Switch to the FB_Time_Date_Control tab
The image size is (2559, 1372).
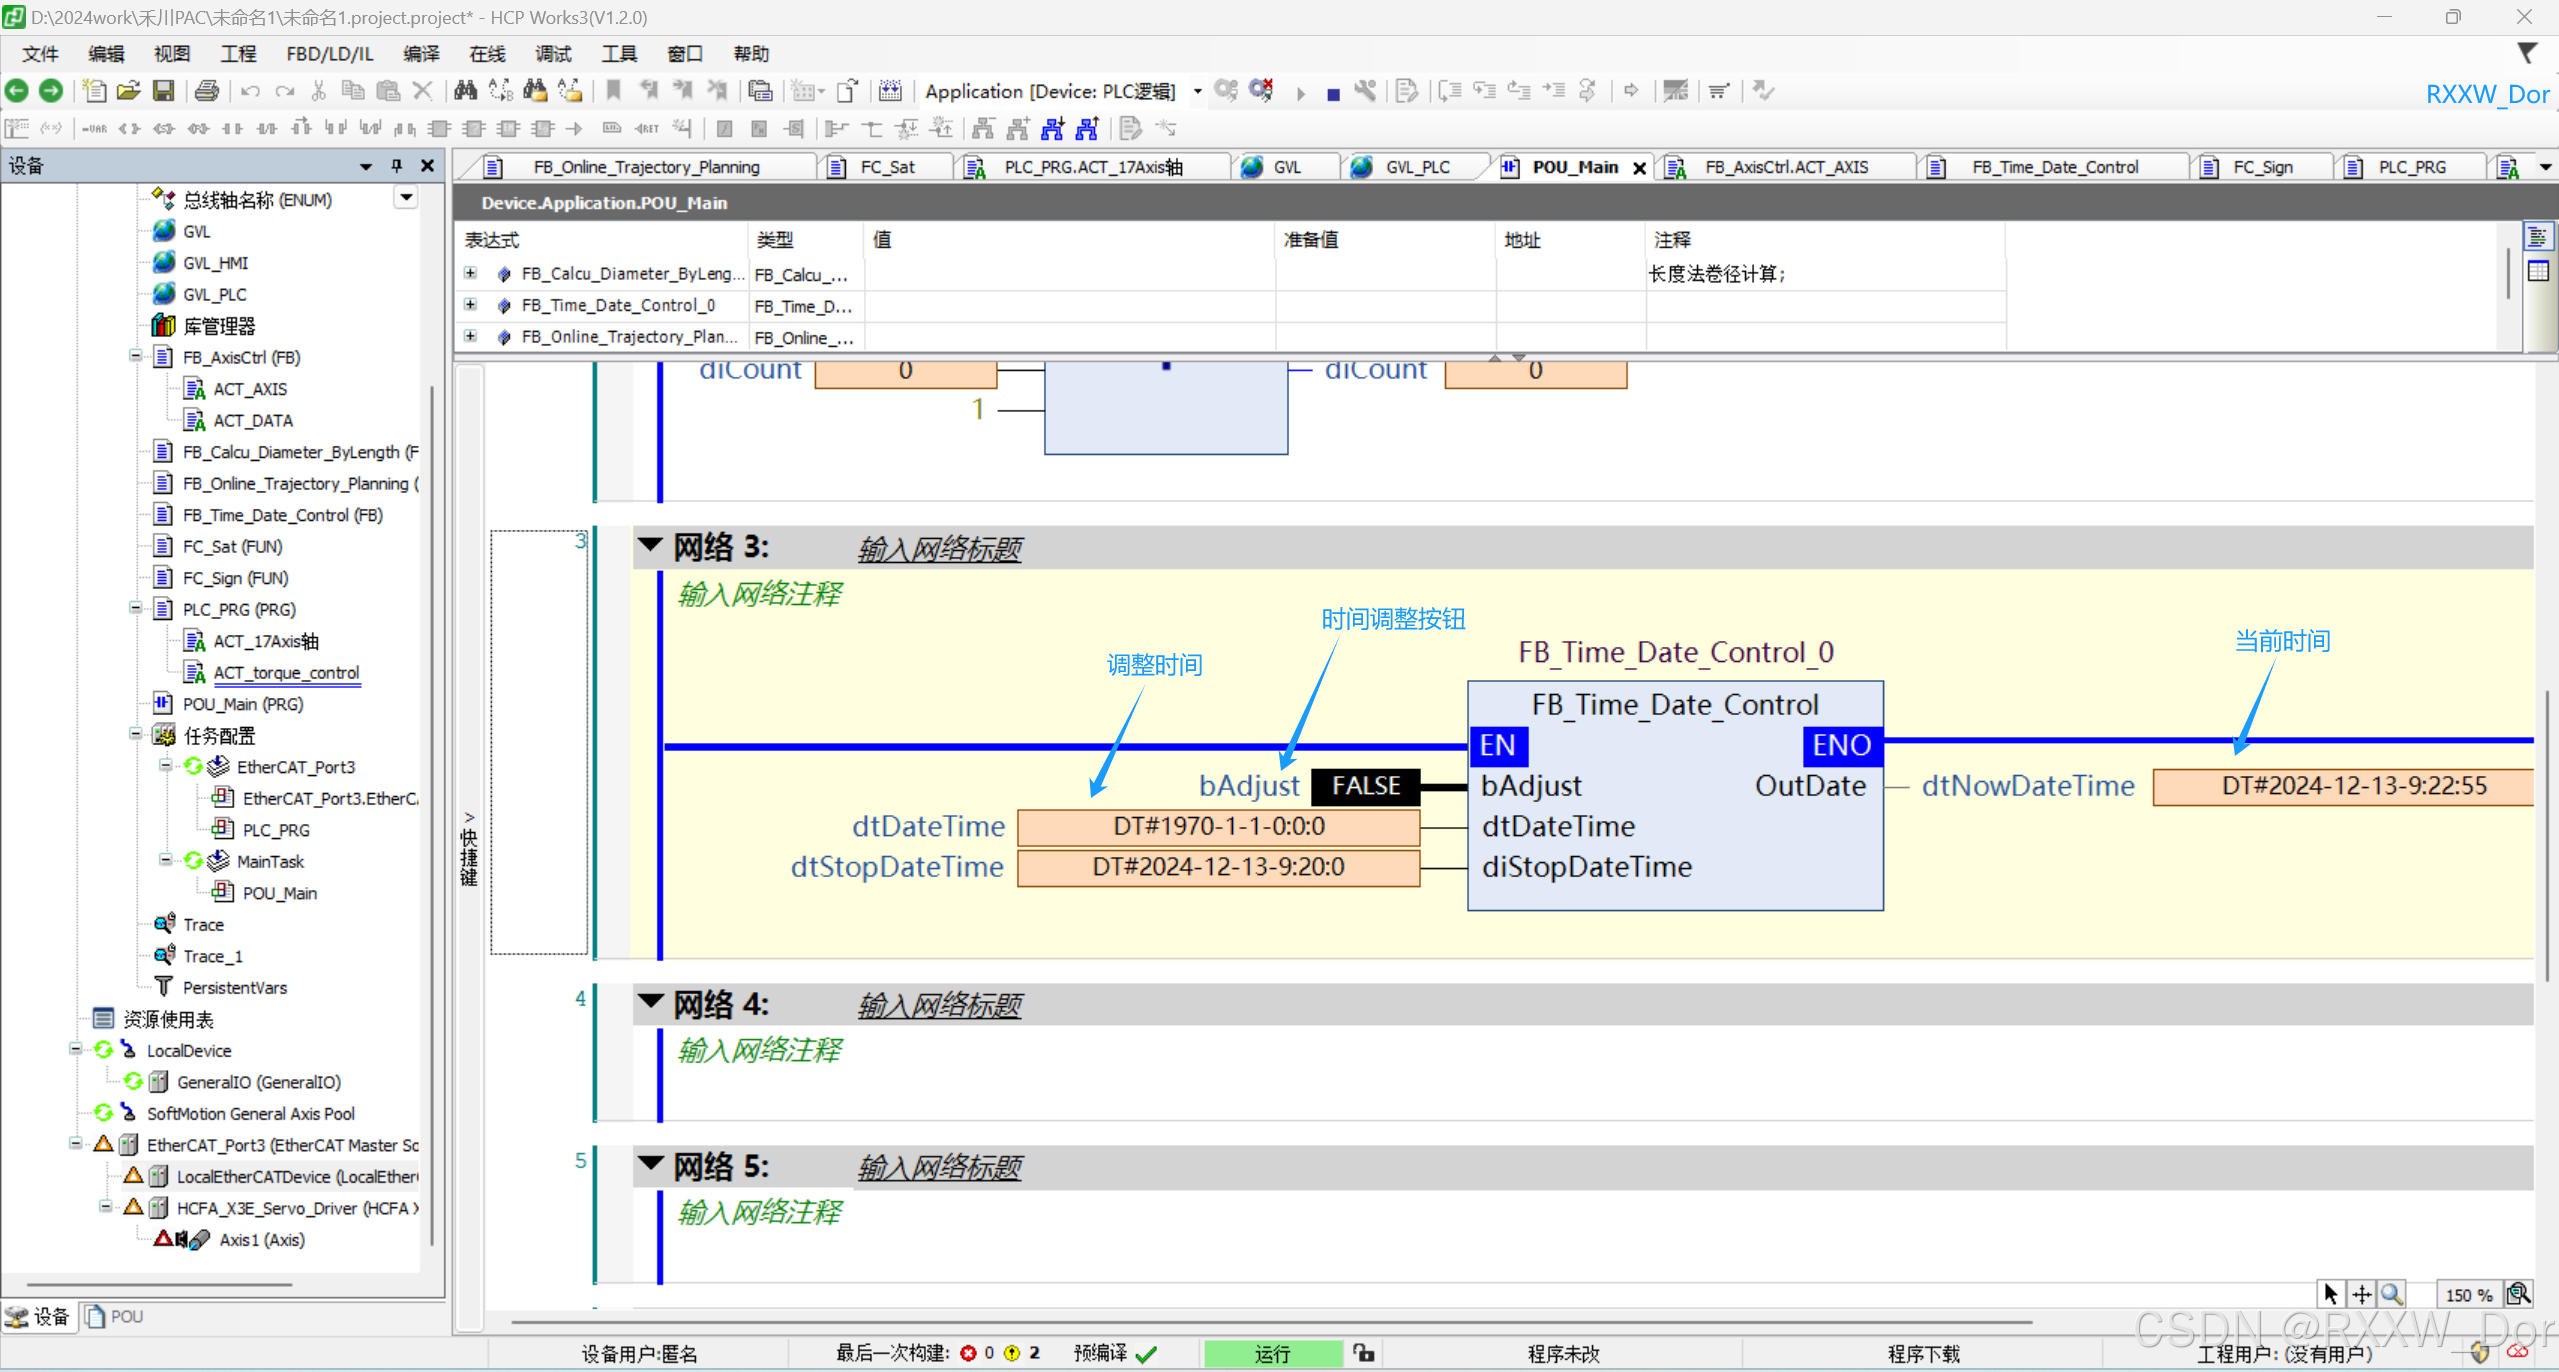[2055, 166]
